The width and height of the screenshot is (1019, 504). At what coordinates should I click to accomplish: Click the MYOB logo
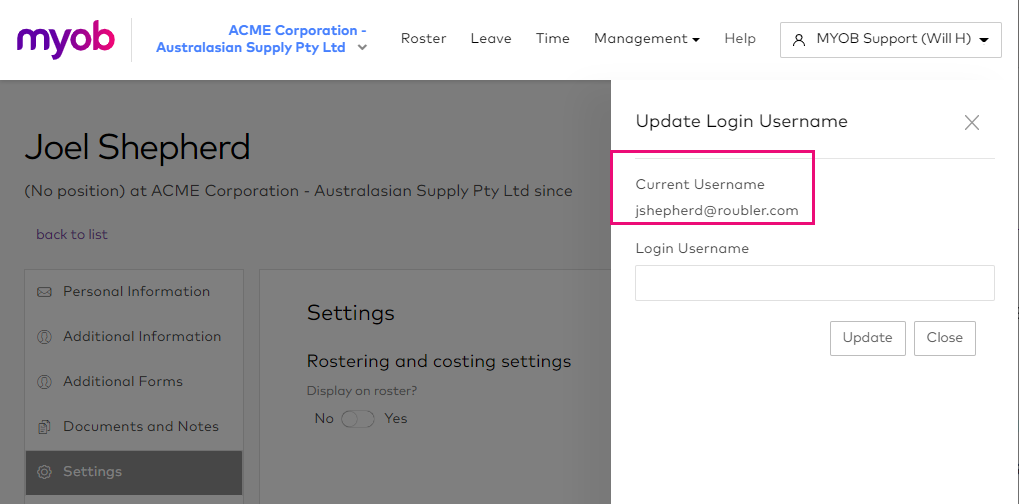click(66, 39)
